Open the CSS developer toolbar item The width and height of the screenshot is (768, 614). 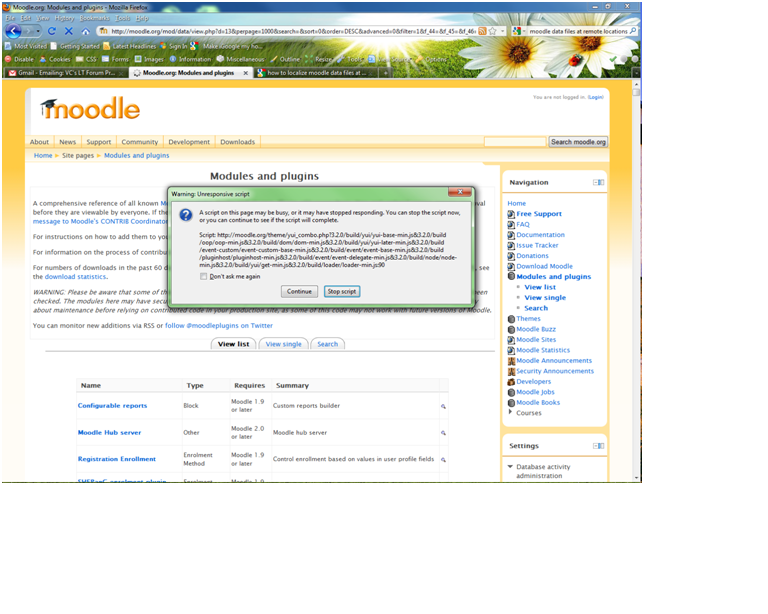point(86,59)
